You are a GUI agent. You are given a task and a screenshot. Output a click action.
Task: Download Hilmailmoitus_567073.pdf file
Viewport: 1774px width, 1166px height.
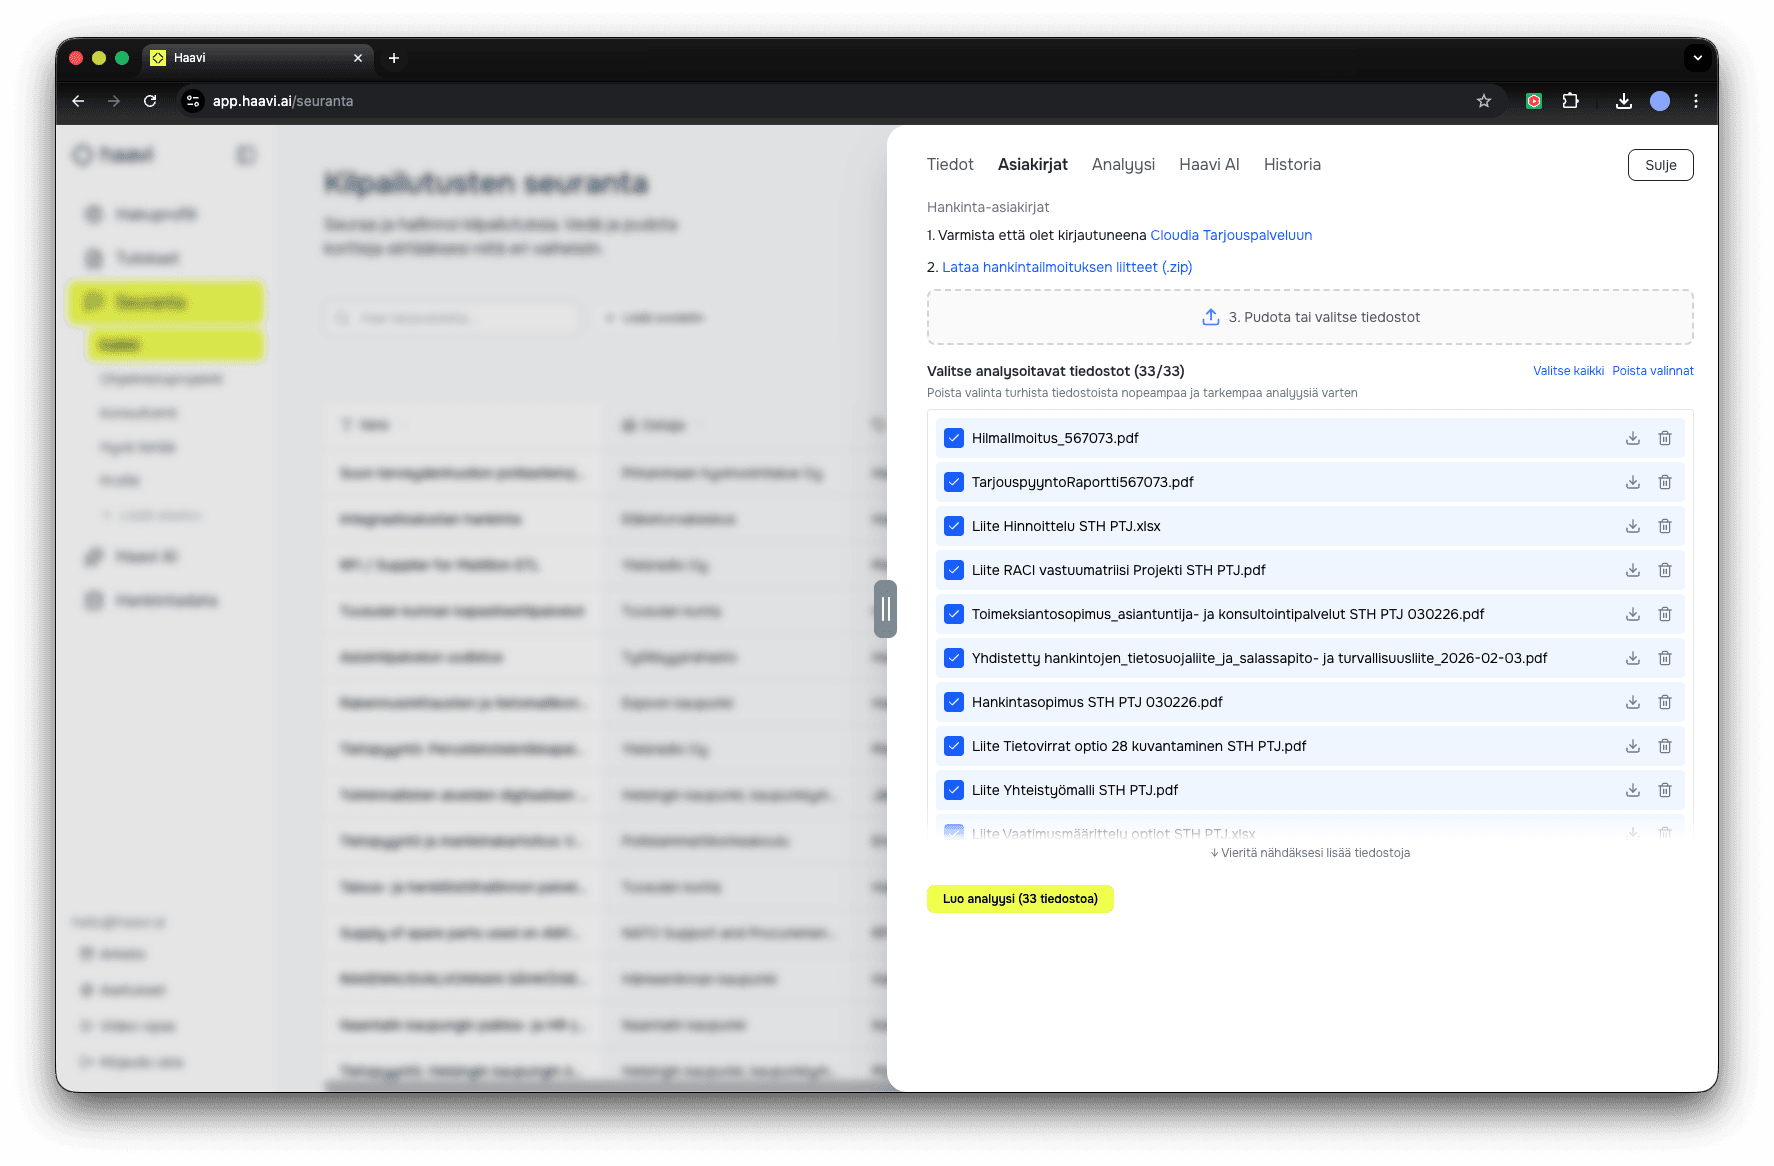click(1632, 438)
